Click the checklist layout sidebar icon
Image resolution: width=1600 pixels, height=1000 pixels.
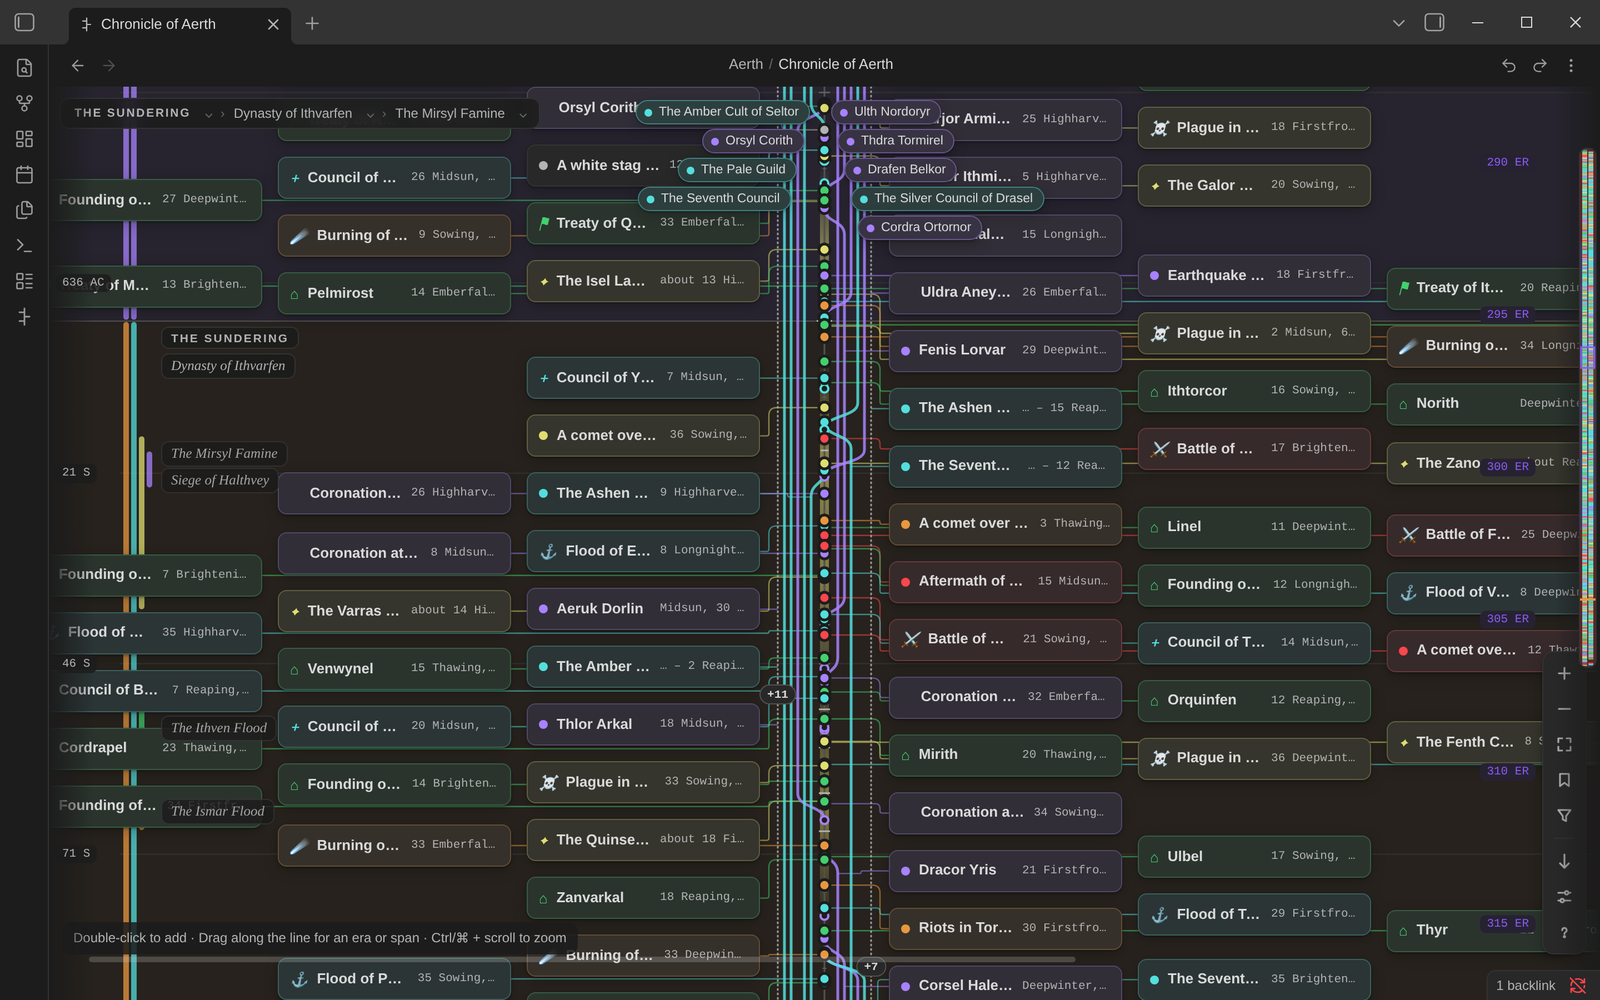pos(25,281)
